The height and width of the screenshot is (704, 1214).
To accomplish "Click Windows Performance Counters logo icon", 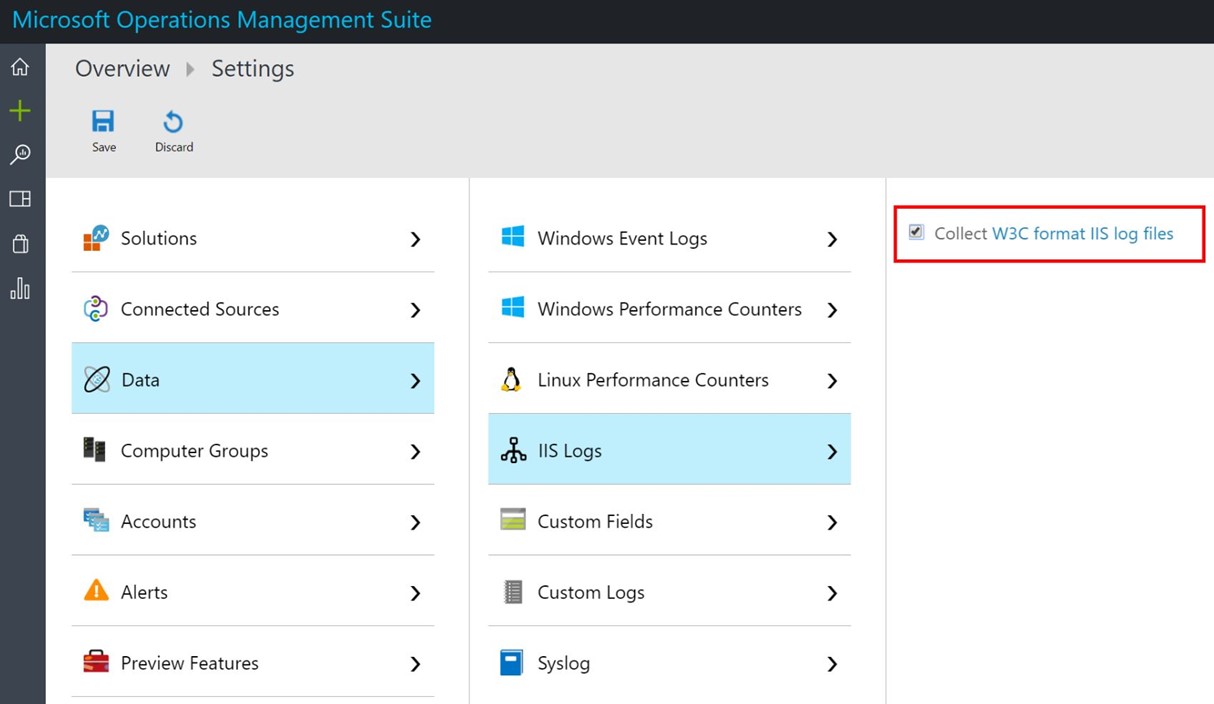I will 513,308.
